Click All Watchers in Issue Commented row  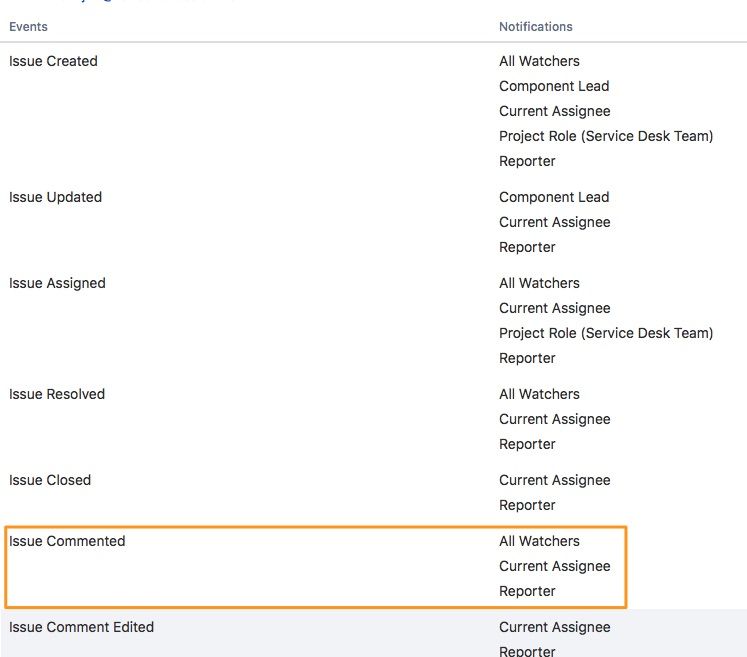(539, 541)
